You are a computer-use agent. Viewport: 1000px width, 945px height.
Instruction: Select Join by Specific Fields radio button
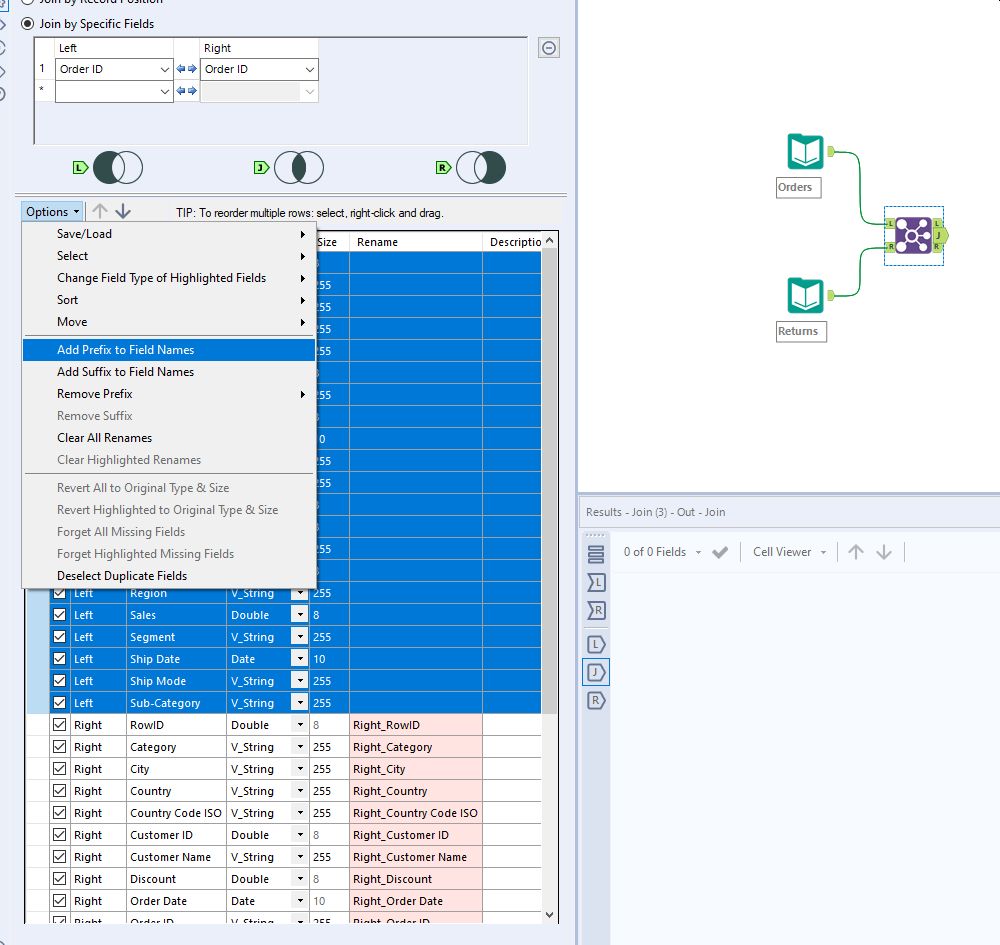point(27,23)
